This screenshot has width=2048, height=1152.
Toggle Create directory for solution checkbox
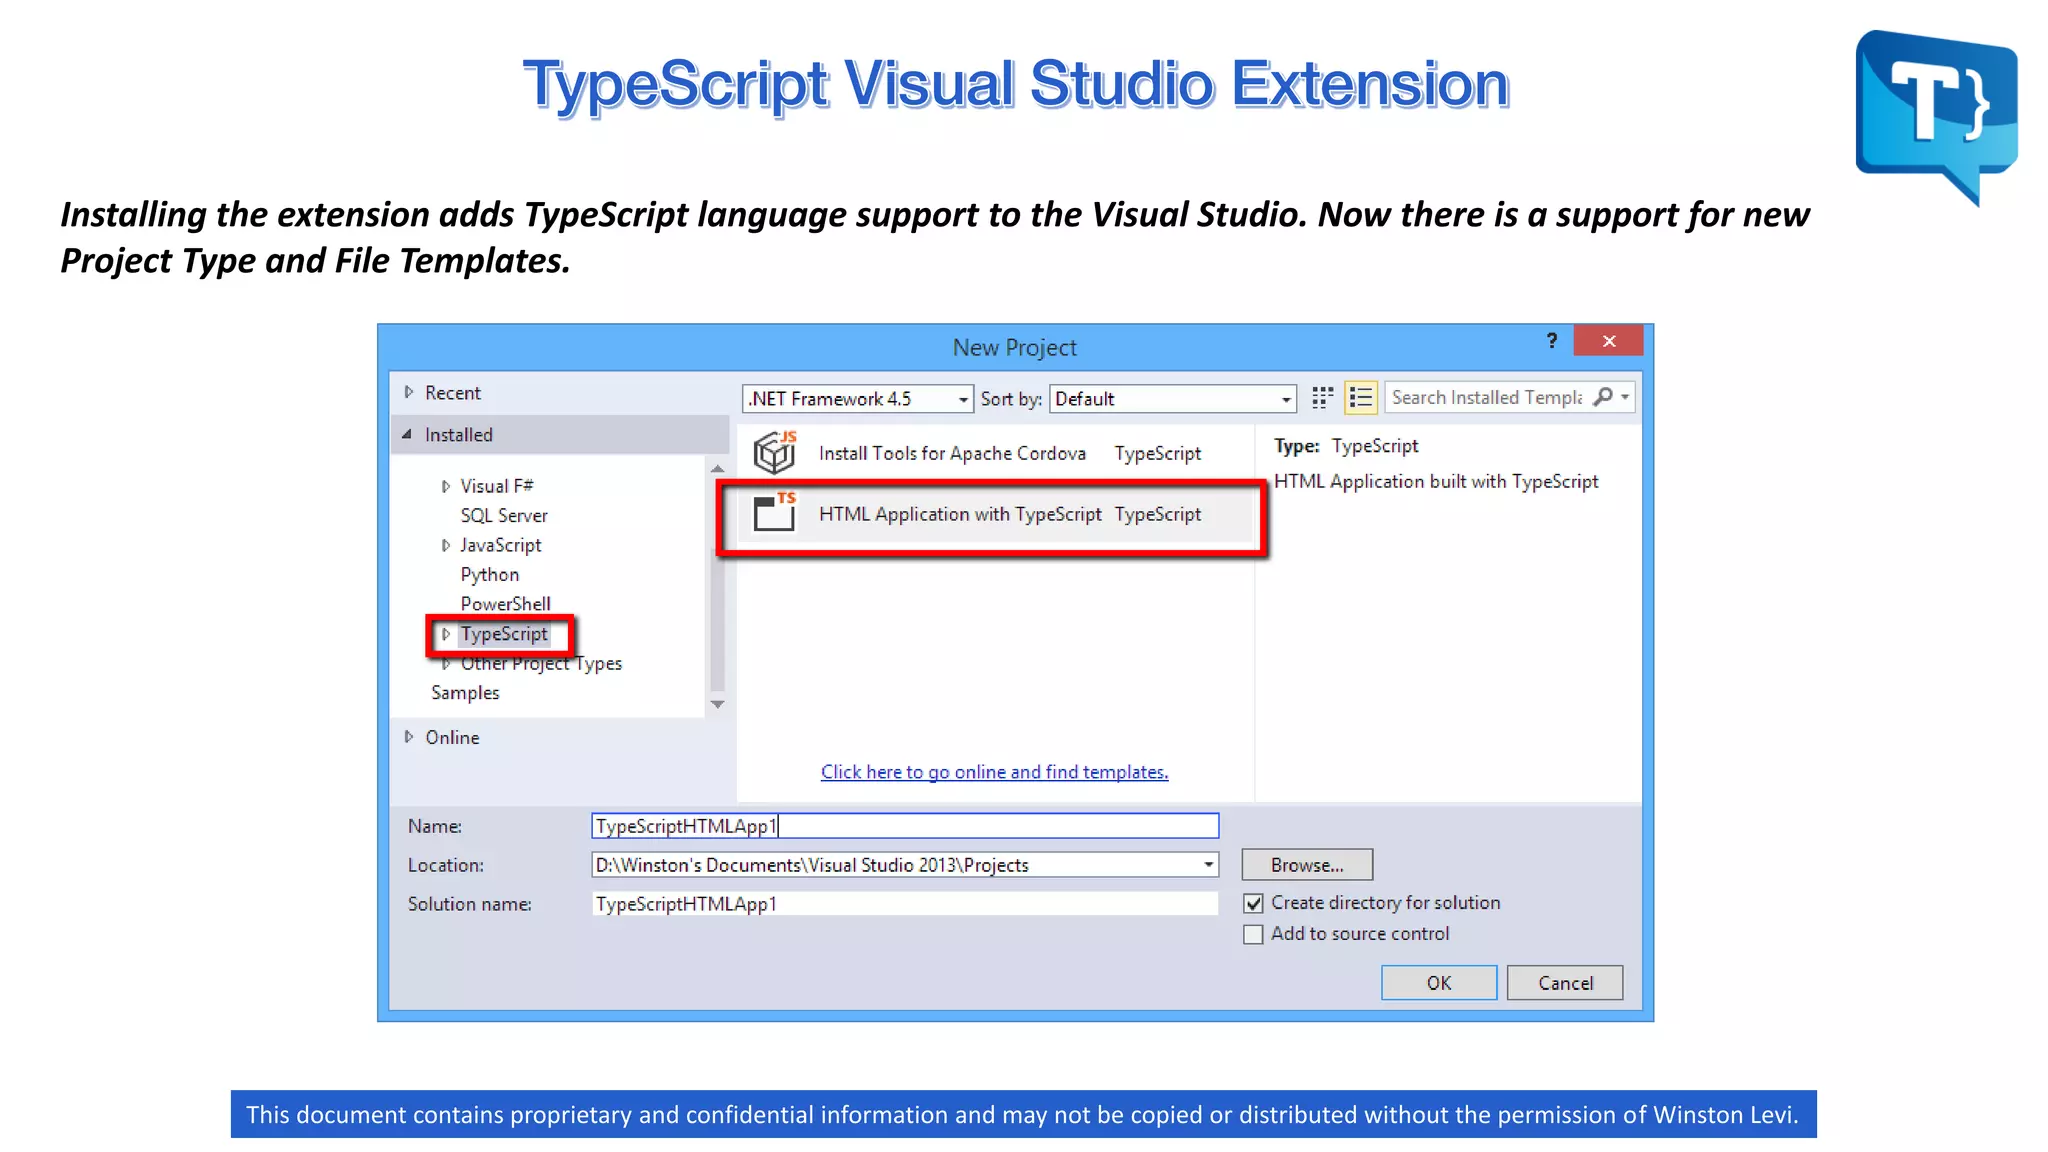point(1253,904)
